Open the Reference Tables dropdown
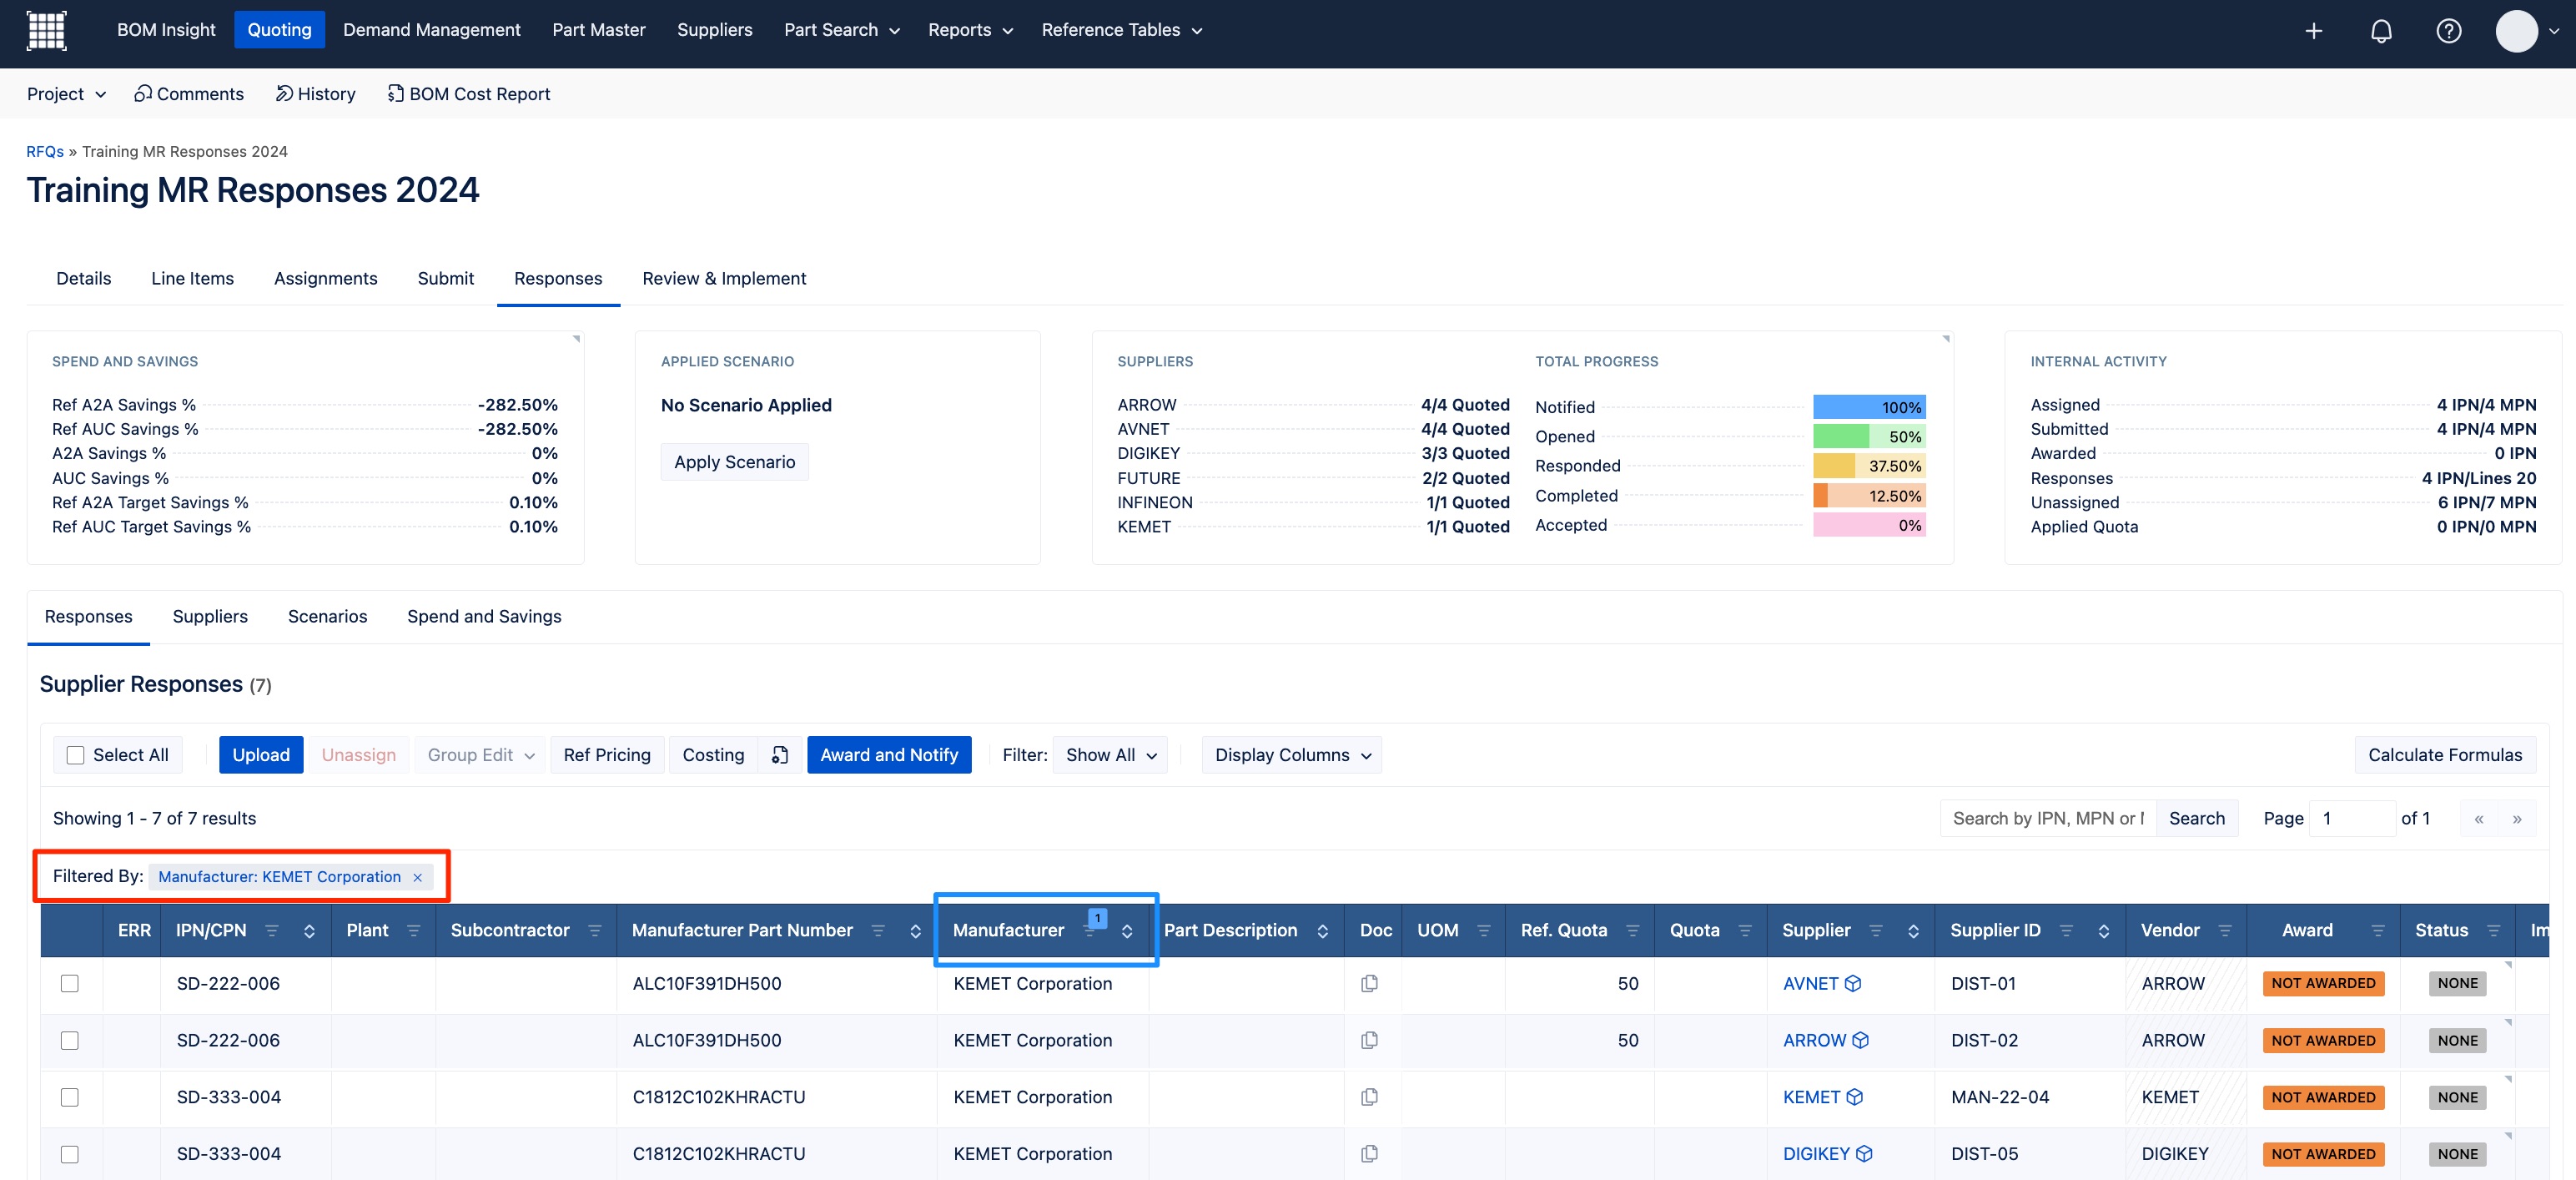Image resolution: width=2576 pixels, height=1180 pixels. (x=1121, y=30)
